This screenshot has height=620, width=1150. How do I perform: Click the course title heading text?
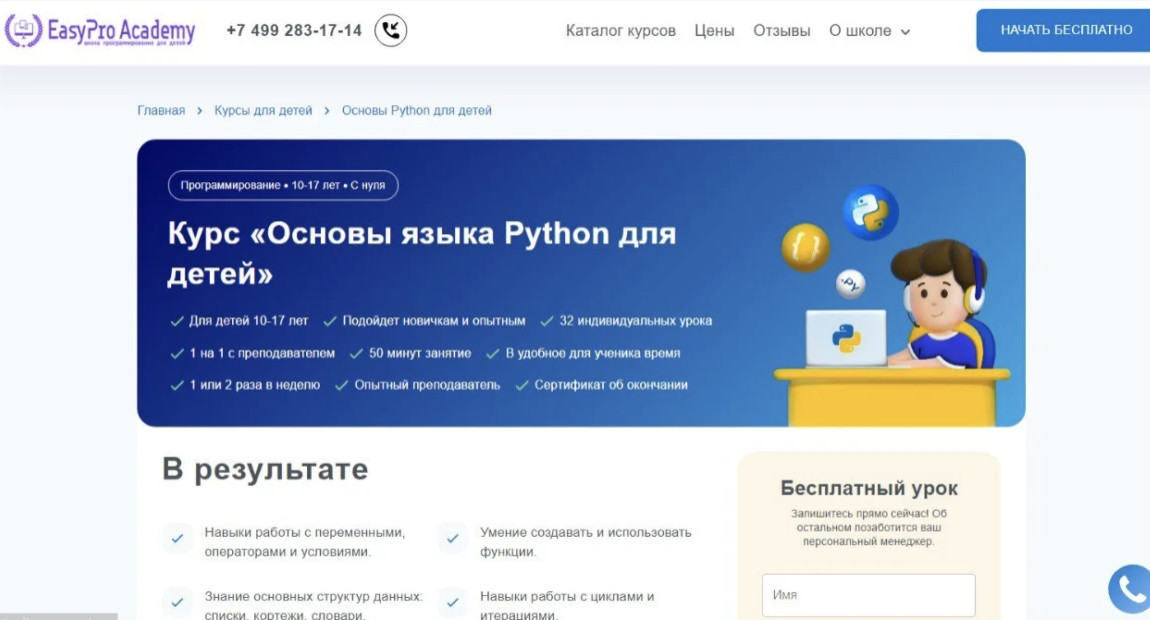coord(422,253)
